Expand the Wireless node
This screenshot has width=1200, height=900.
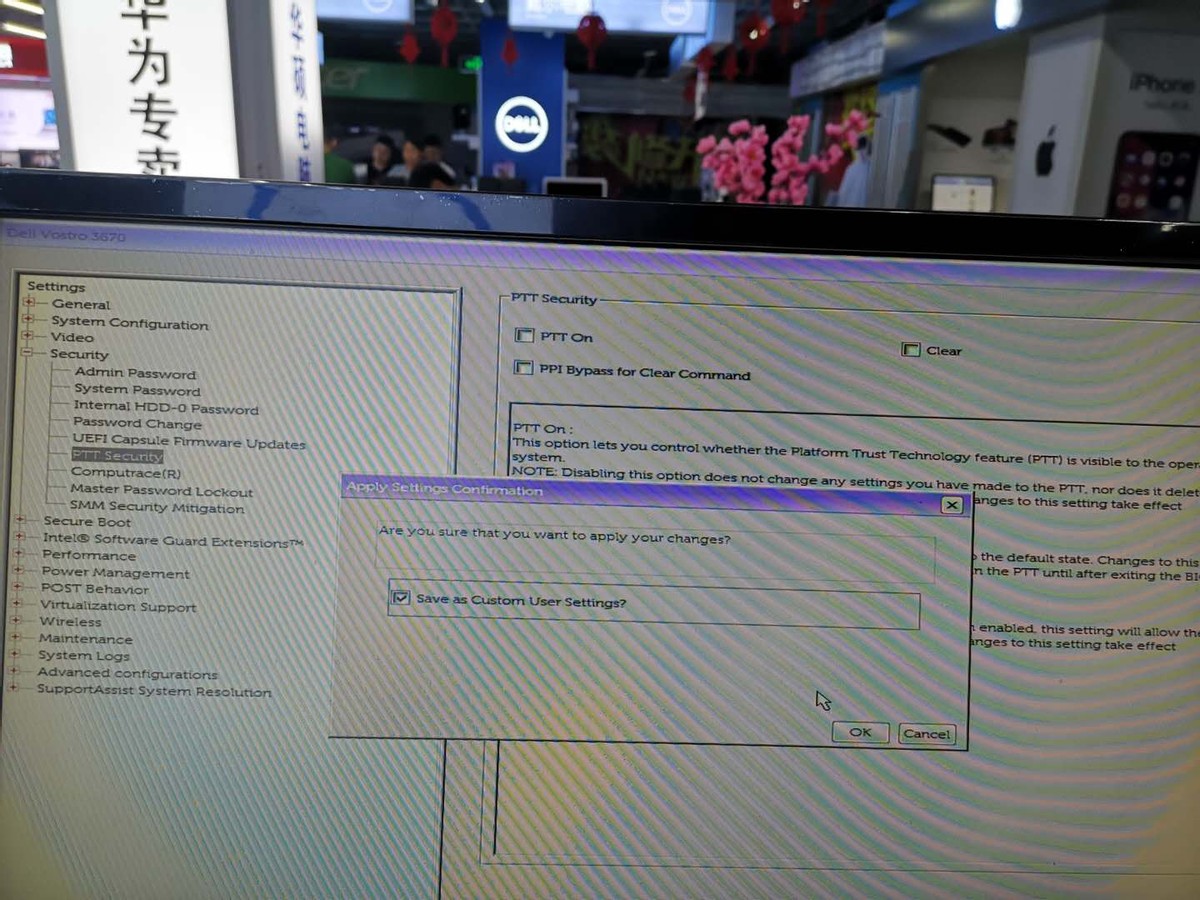tap(17, 621)
